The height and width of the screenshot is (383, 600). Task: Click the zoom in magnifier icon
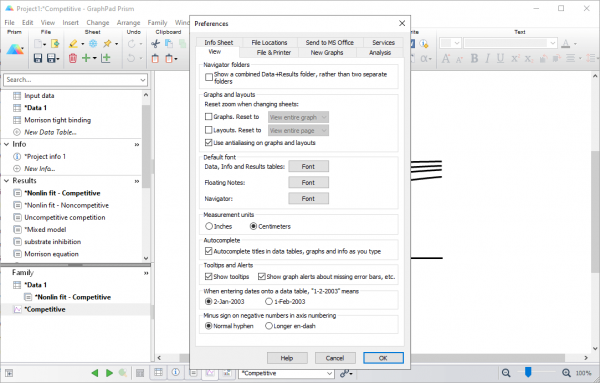click(x=566, y=373)
